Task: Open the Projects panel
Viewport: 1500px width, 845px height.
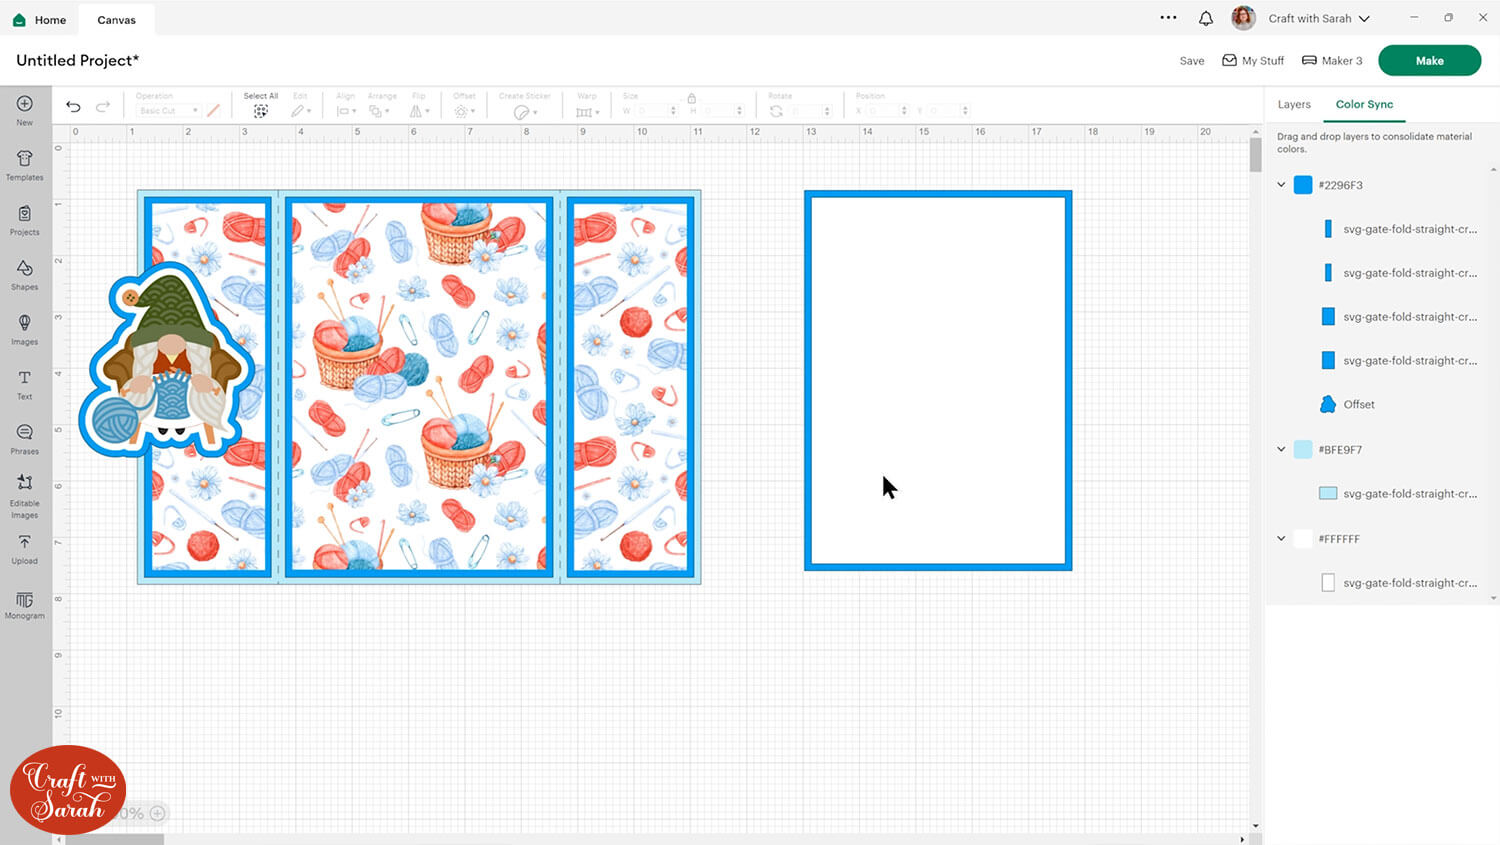Action: pyautogui.click(x=25, y=219)
